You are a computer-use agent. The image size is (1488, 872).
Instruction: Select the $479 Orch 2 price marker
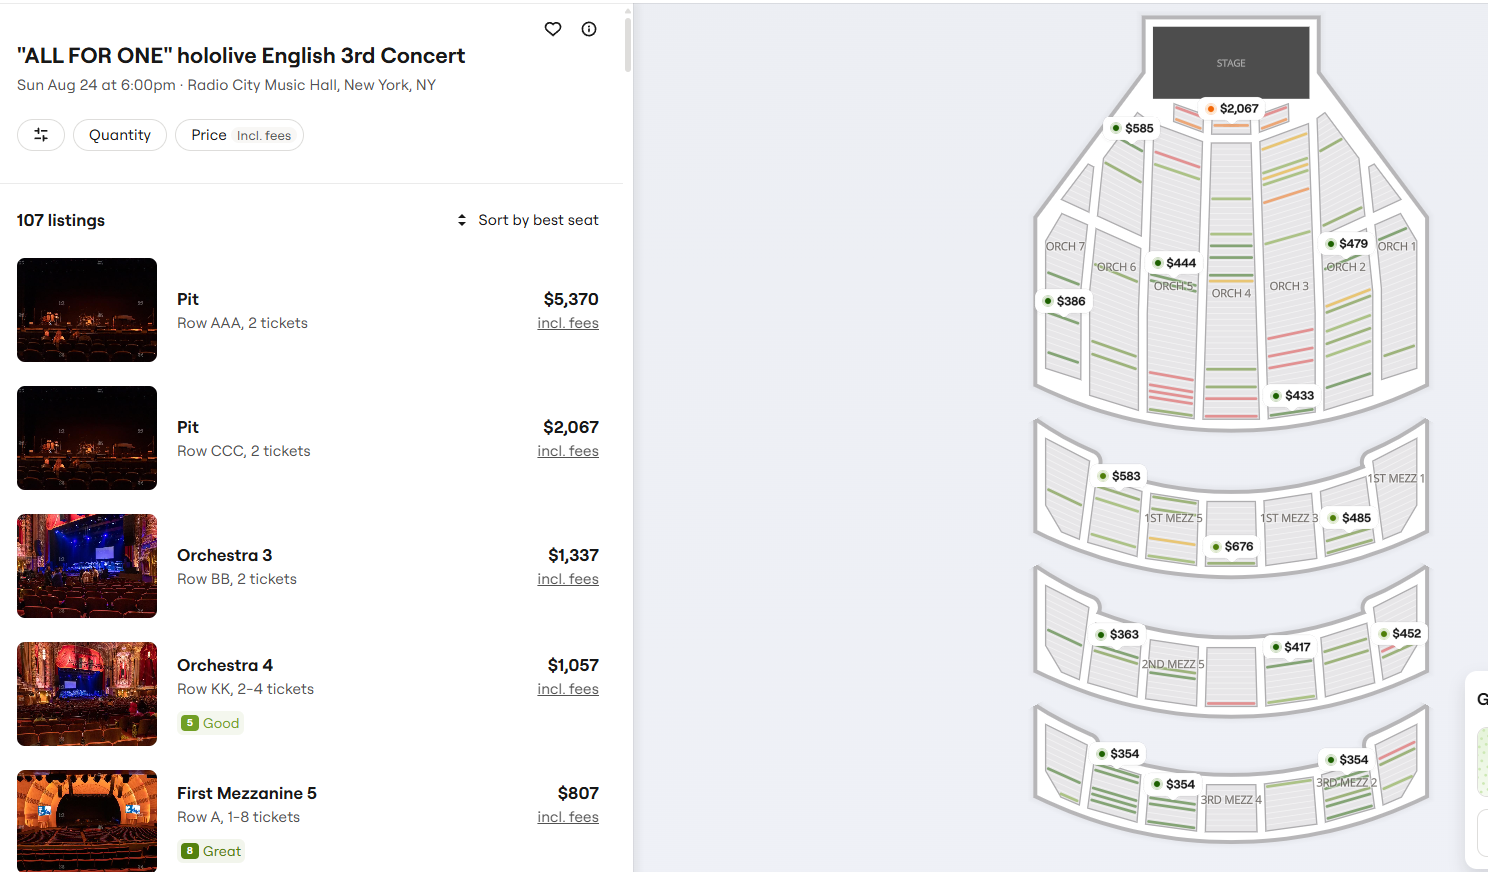pos(1347,243)
